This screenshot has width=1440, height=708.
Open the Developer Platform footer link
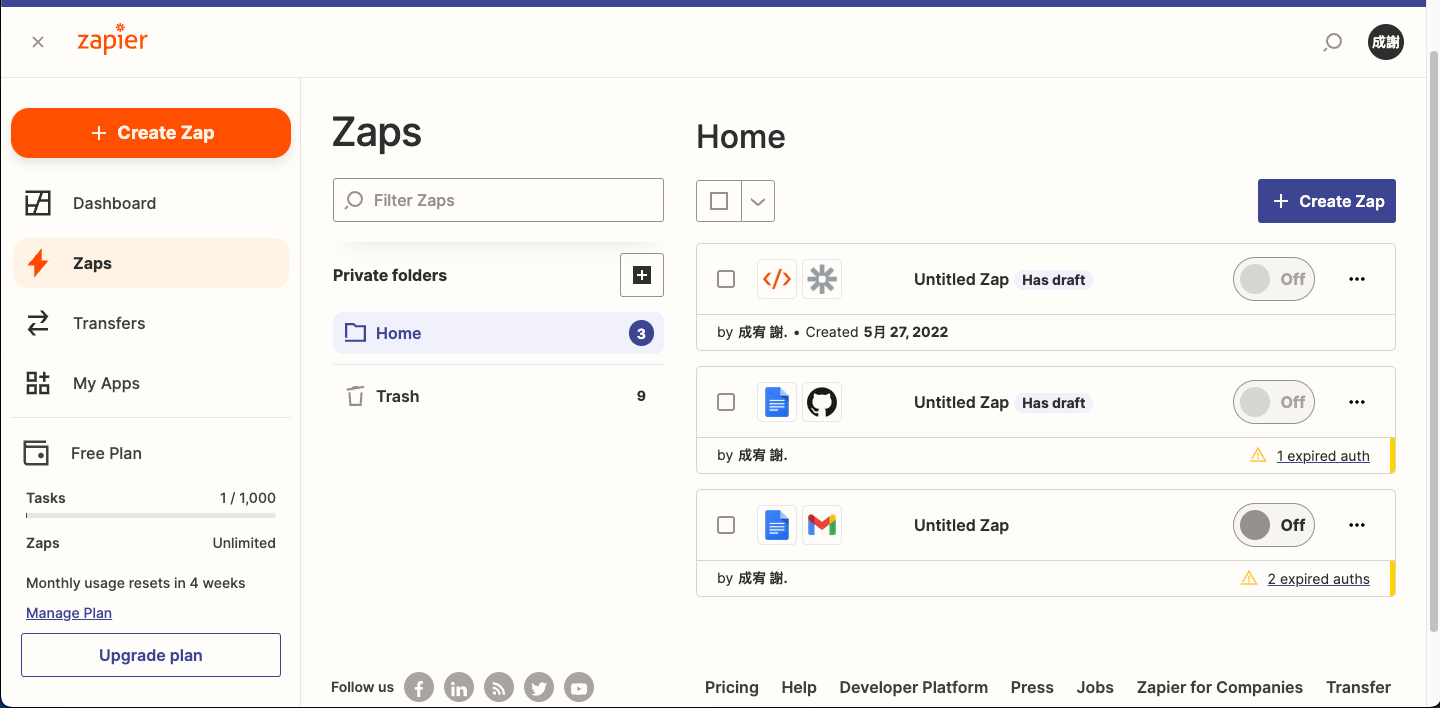(914, 687)
